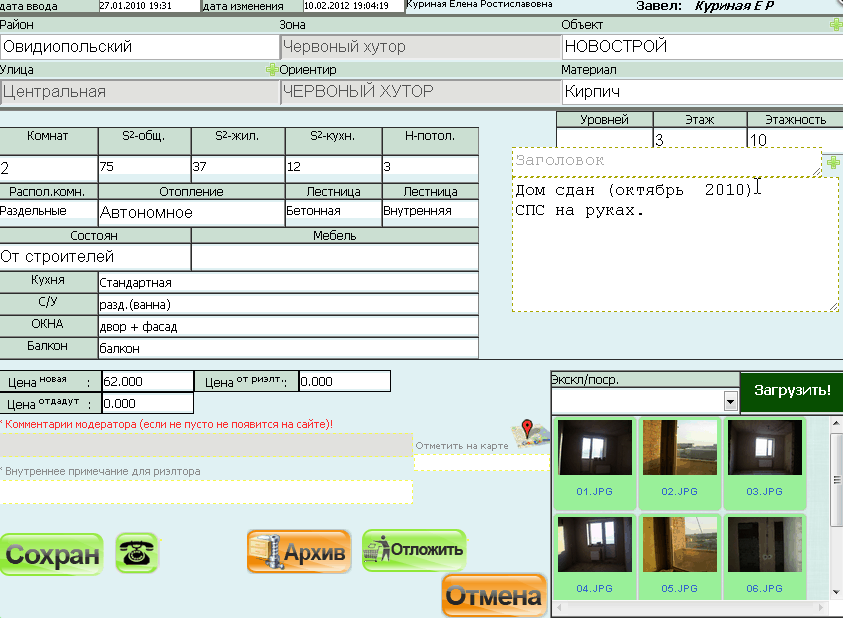Click the green plus icon beside Объект
This screenshot has height=618, width=843.
[x=835, y=25]
